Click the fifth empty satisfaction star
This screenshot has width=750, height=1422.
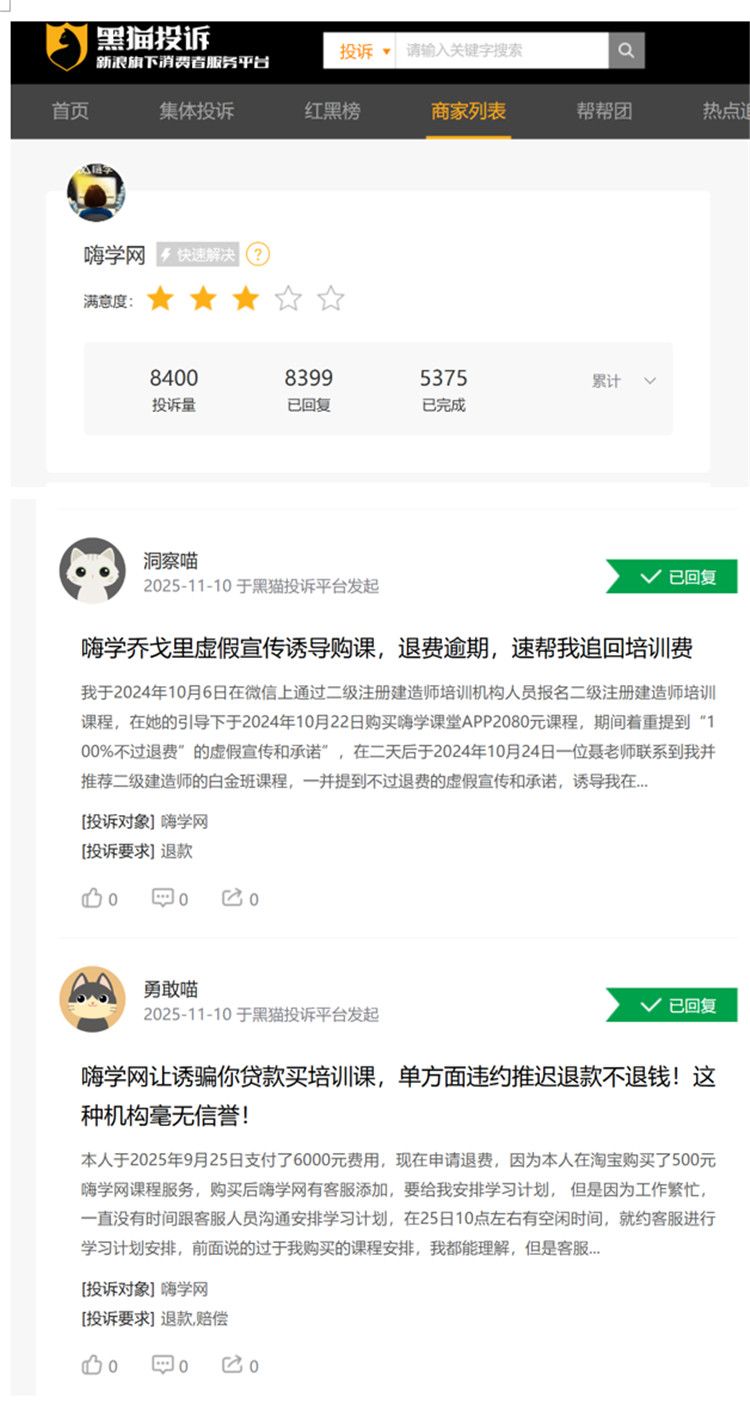click(x=331, y=298)
